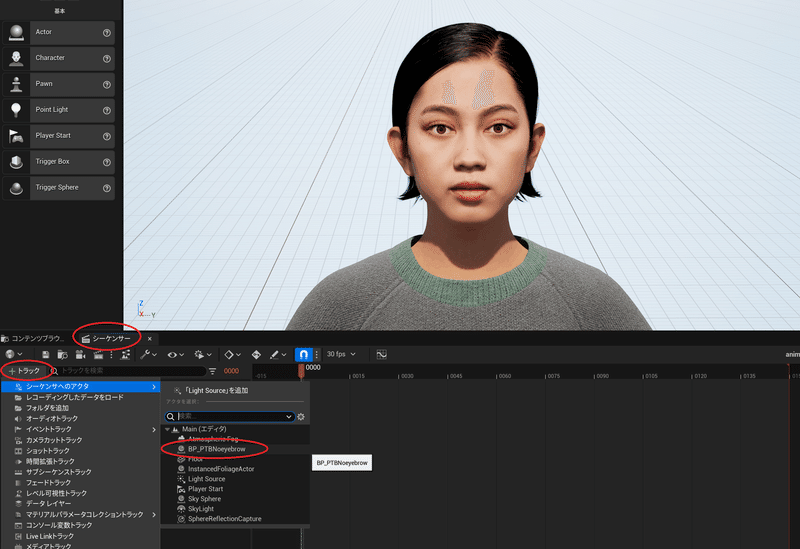Open the curve editor icon

pos(381,354)
